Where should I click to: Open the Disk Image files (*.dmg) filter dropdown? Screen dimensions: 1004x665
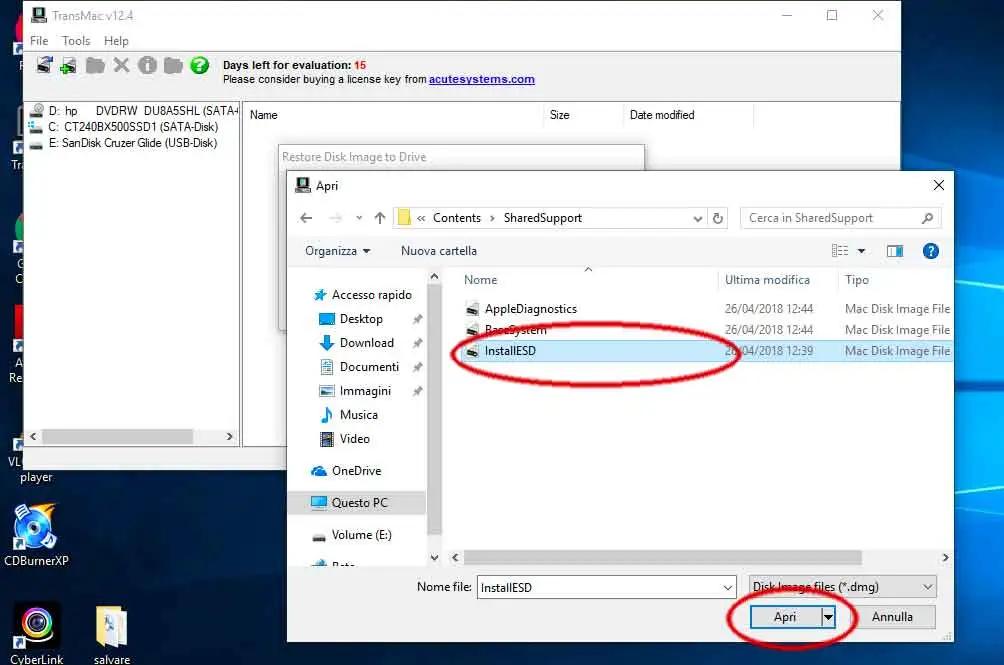928,587
